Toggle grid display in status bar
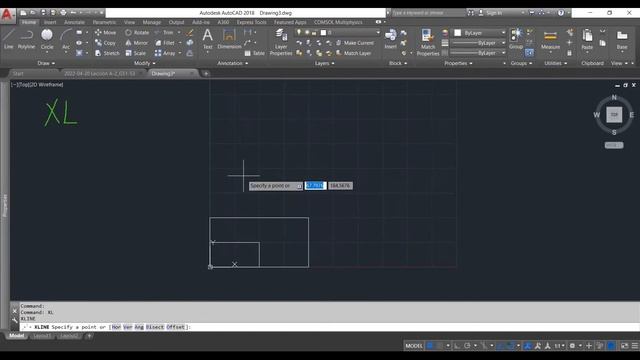The image size is (640, 360). click(x=430, y=346)
